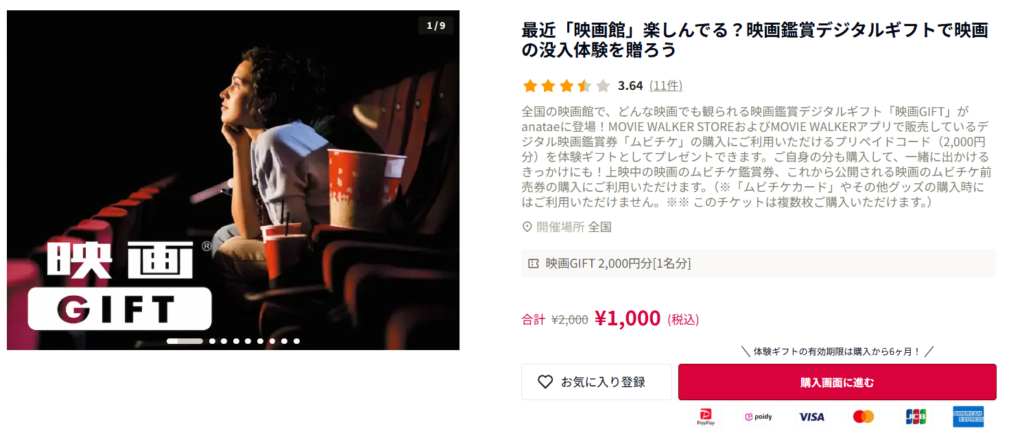Jump to slide 2 using the carousel dot
The height and width of the screenshot is (440, 1024).
tap(213, 341)
